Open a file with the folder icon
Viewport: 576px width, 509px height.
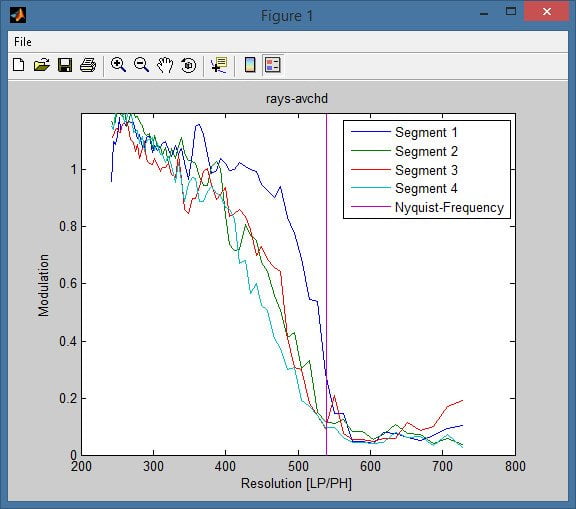pyautogui.click(x=42, y=65)
